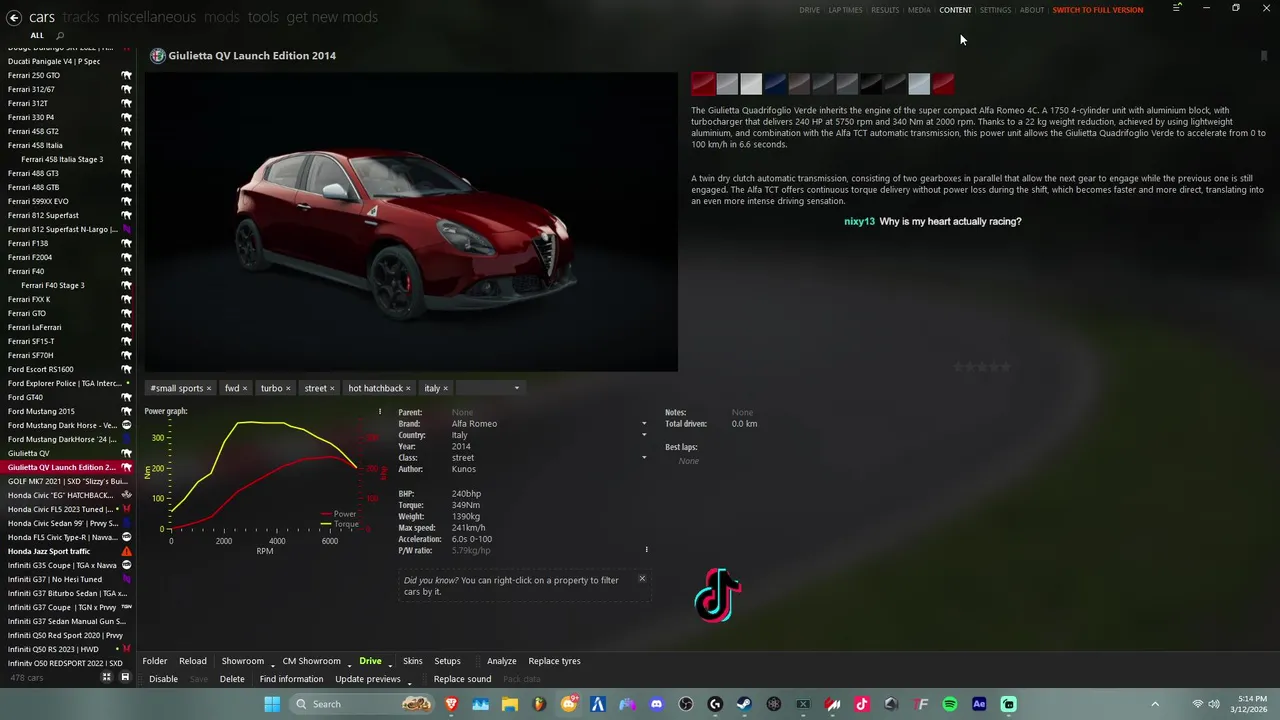Open File Explorer from the taskbar

point(510,704)
